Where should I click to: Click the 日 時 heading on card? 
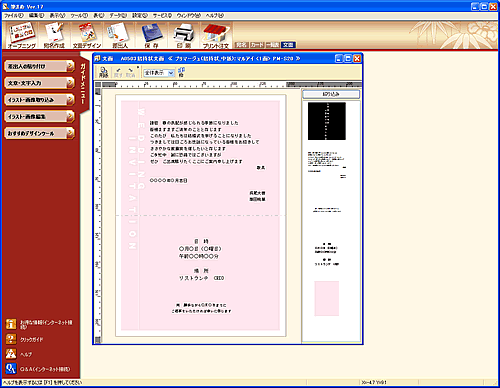(x=201, y=241)
